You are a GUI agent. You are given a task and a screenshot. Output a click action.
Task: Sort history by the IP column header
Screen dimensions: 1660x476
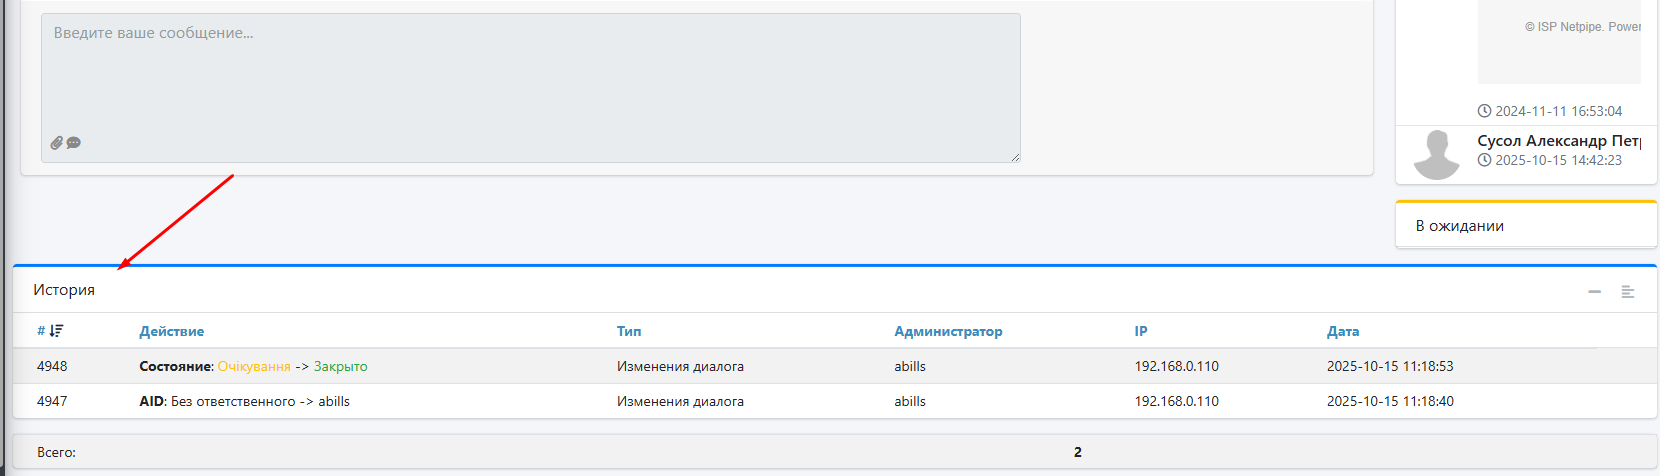pos(1140,331)
